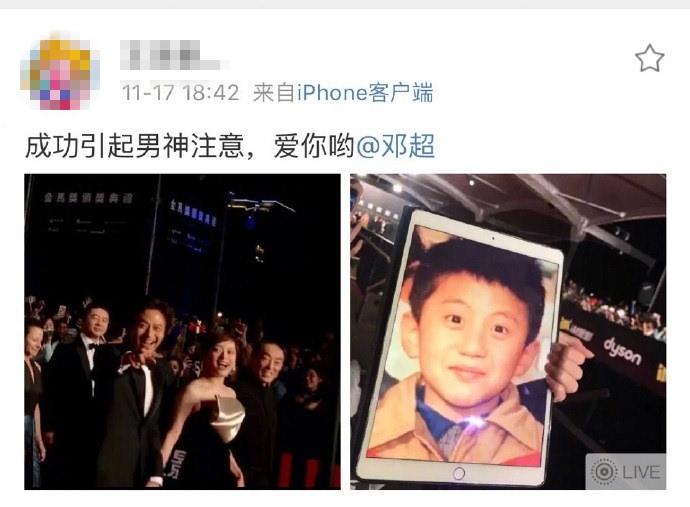Open the @邓超 mention link
The width and height of the screenshot is (690, 507).
coord(395,146)
